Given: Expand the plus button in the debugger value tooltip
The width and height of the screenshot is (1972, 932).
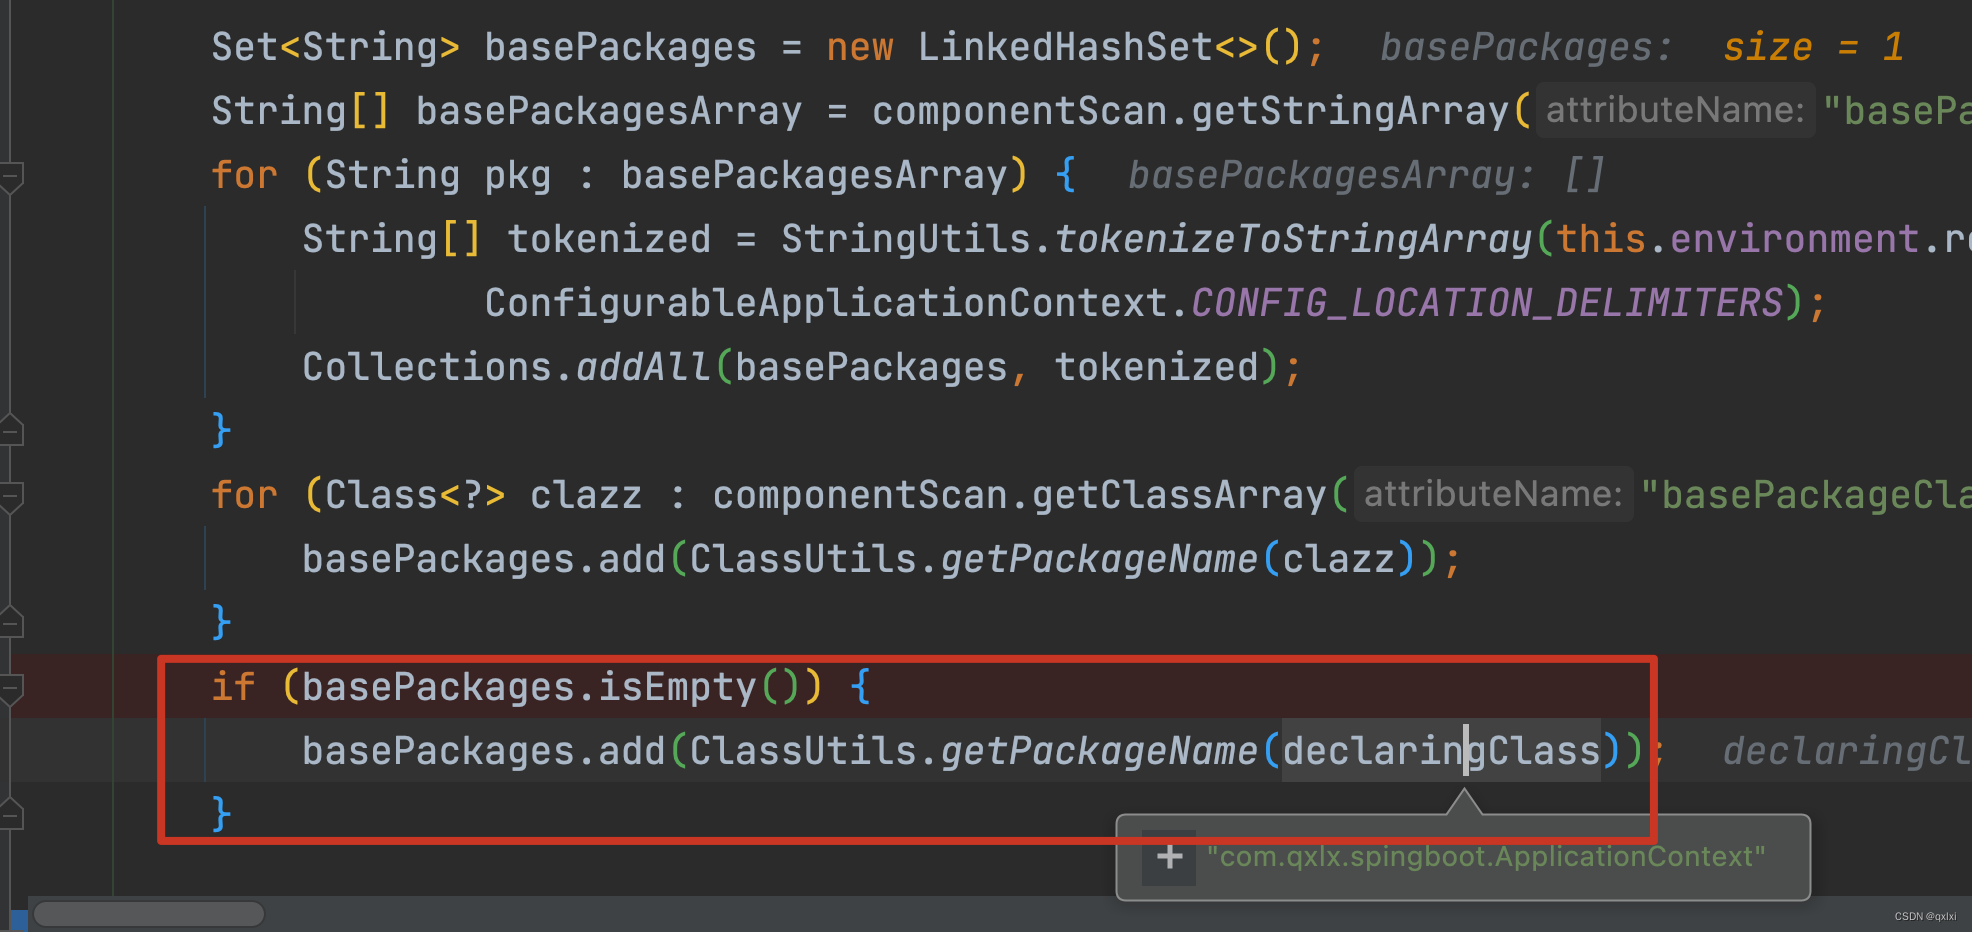Looking at the screenshot, I should click(1169, 857).
